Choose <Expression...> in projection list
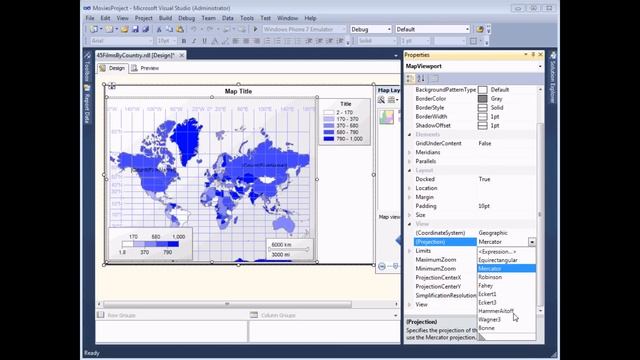The width and height of the screenshot is (640, 360). tap(506, 251)
